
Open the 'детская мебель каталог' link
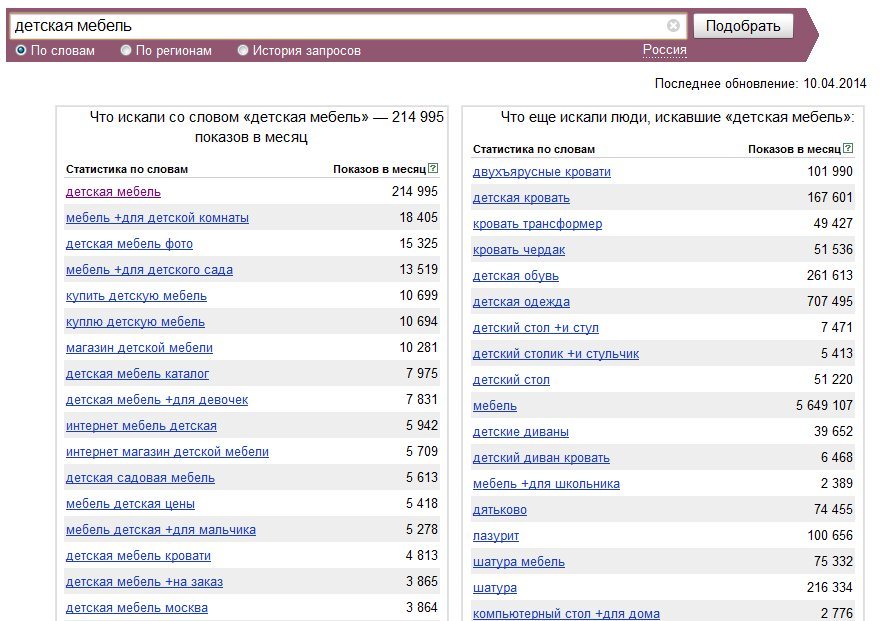pos(137,374)
